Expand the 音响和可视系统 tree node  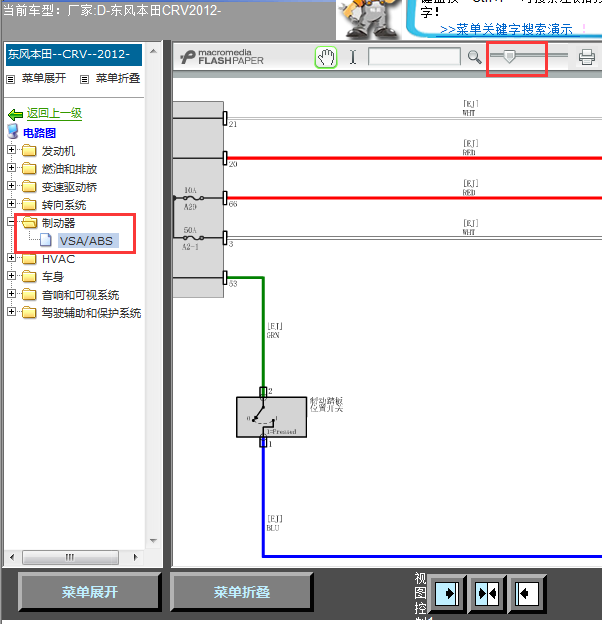pos(12,294)
